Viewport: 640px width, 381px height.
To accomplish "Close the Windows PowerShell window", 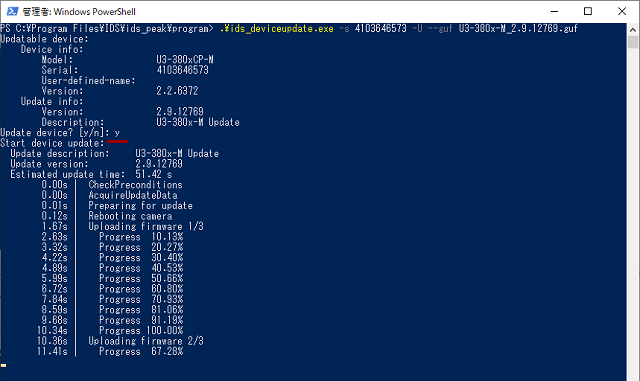I will point(622,11).
